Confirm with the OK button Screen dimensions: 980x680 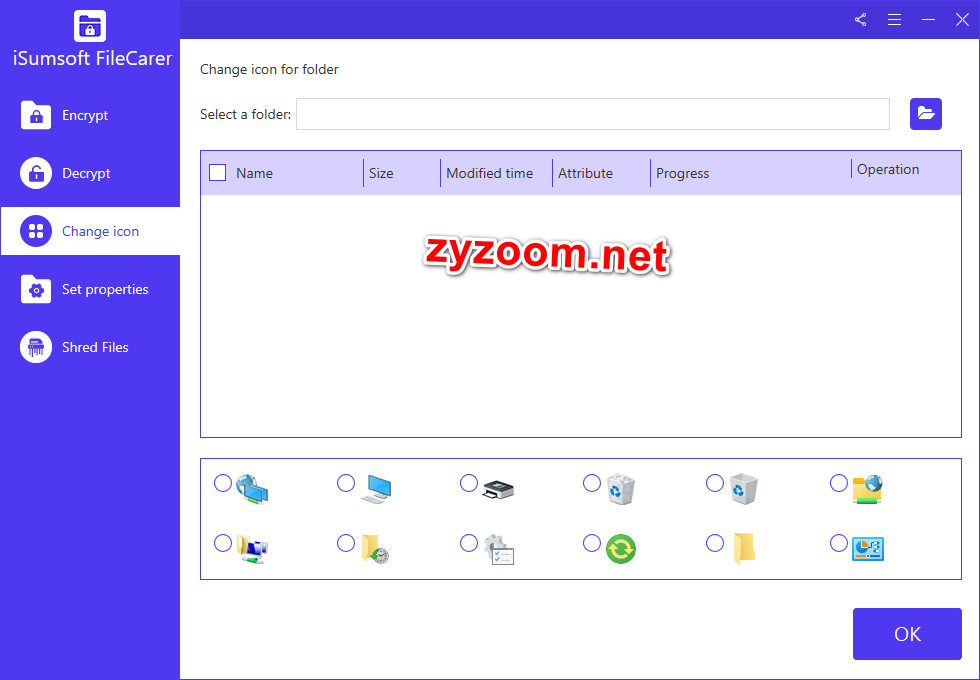coord(907,634)
